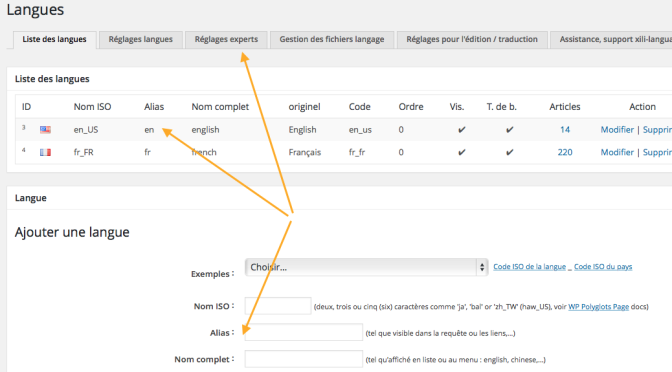Image resolution: width=672 pixels, height=372 pixels.
Task: Focus the Alias text input field
Action: [303, 333]
